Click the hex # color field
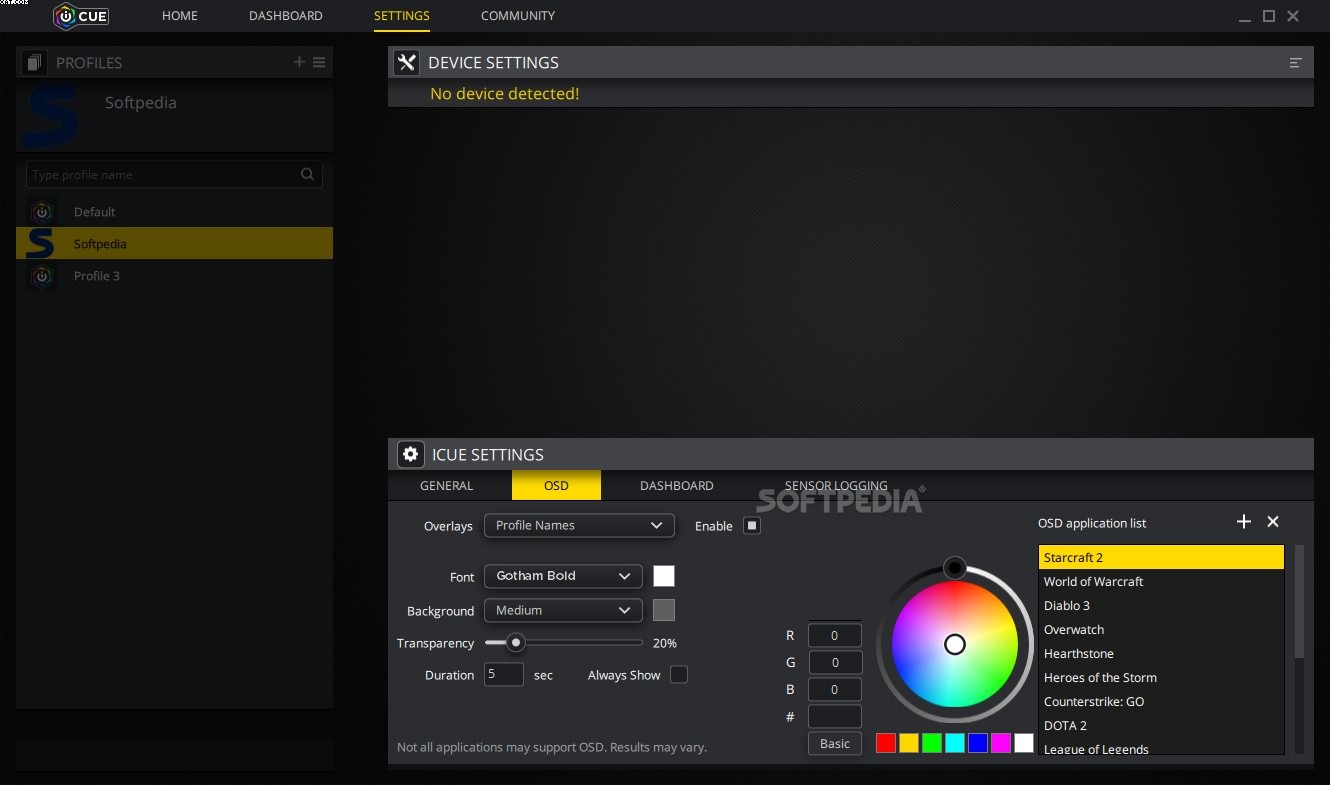1330x785 pixels. [x=835, y=716]
